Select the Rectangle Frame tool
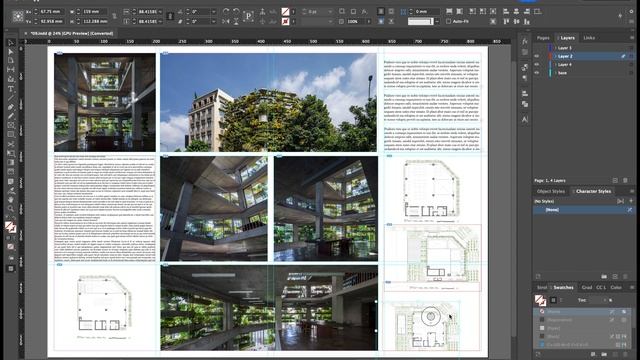Screen dimensions: 640x360 [x=11, y=125]
